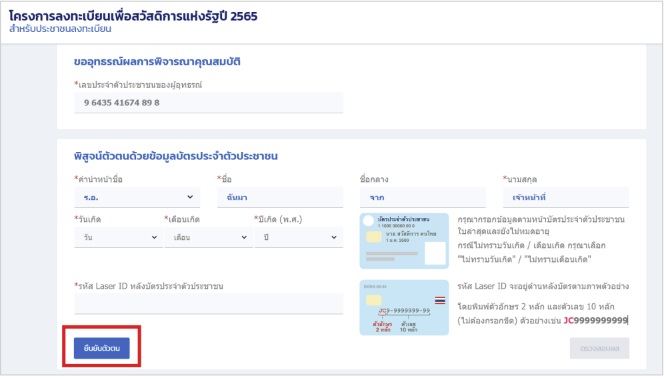Image resolution: width=669 pixels, height=379 pixels.
Task: Click the chevron arrow of birth month dropdown
Action: click(244, 237)
